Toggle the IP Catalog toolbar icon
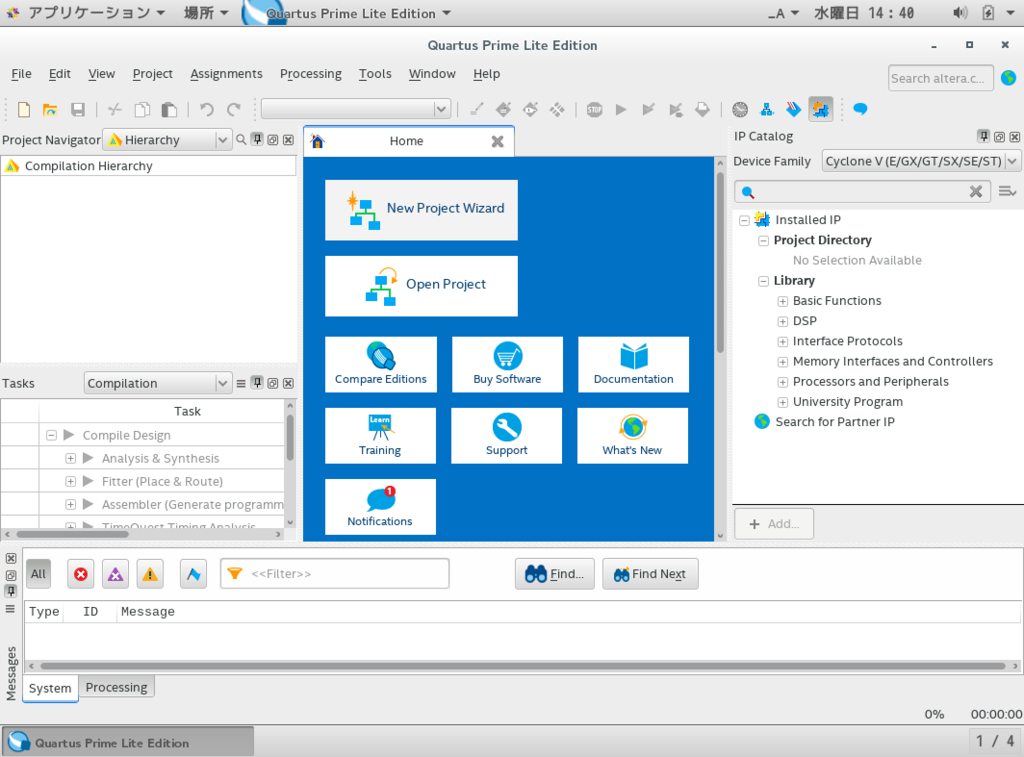The width and height of the screenshot is (1024, 757). pos(821,109)
